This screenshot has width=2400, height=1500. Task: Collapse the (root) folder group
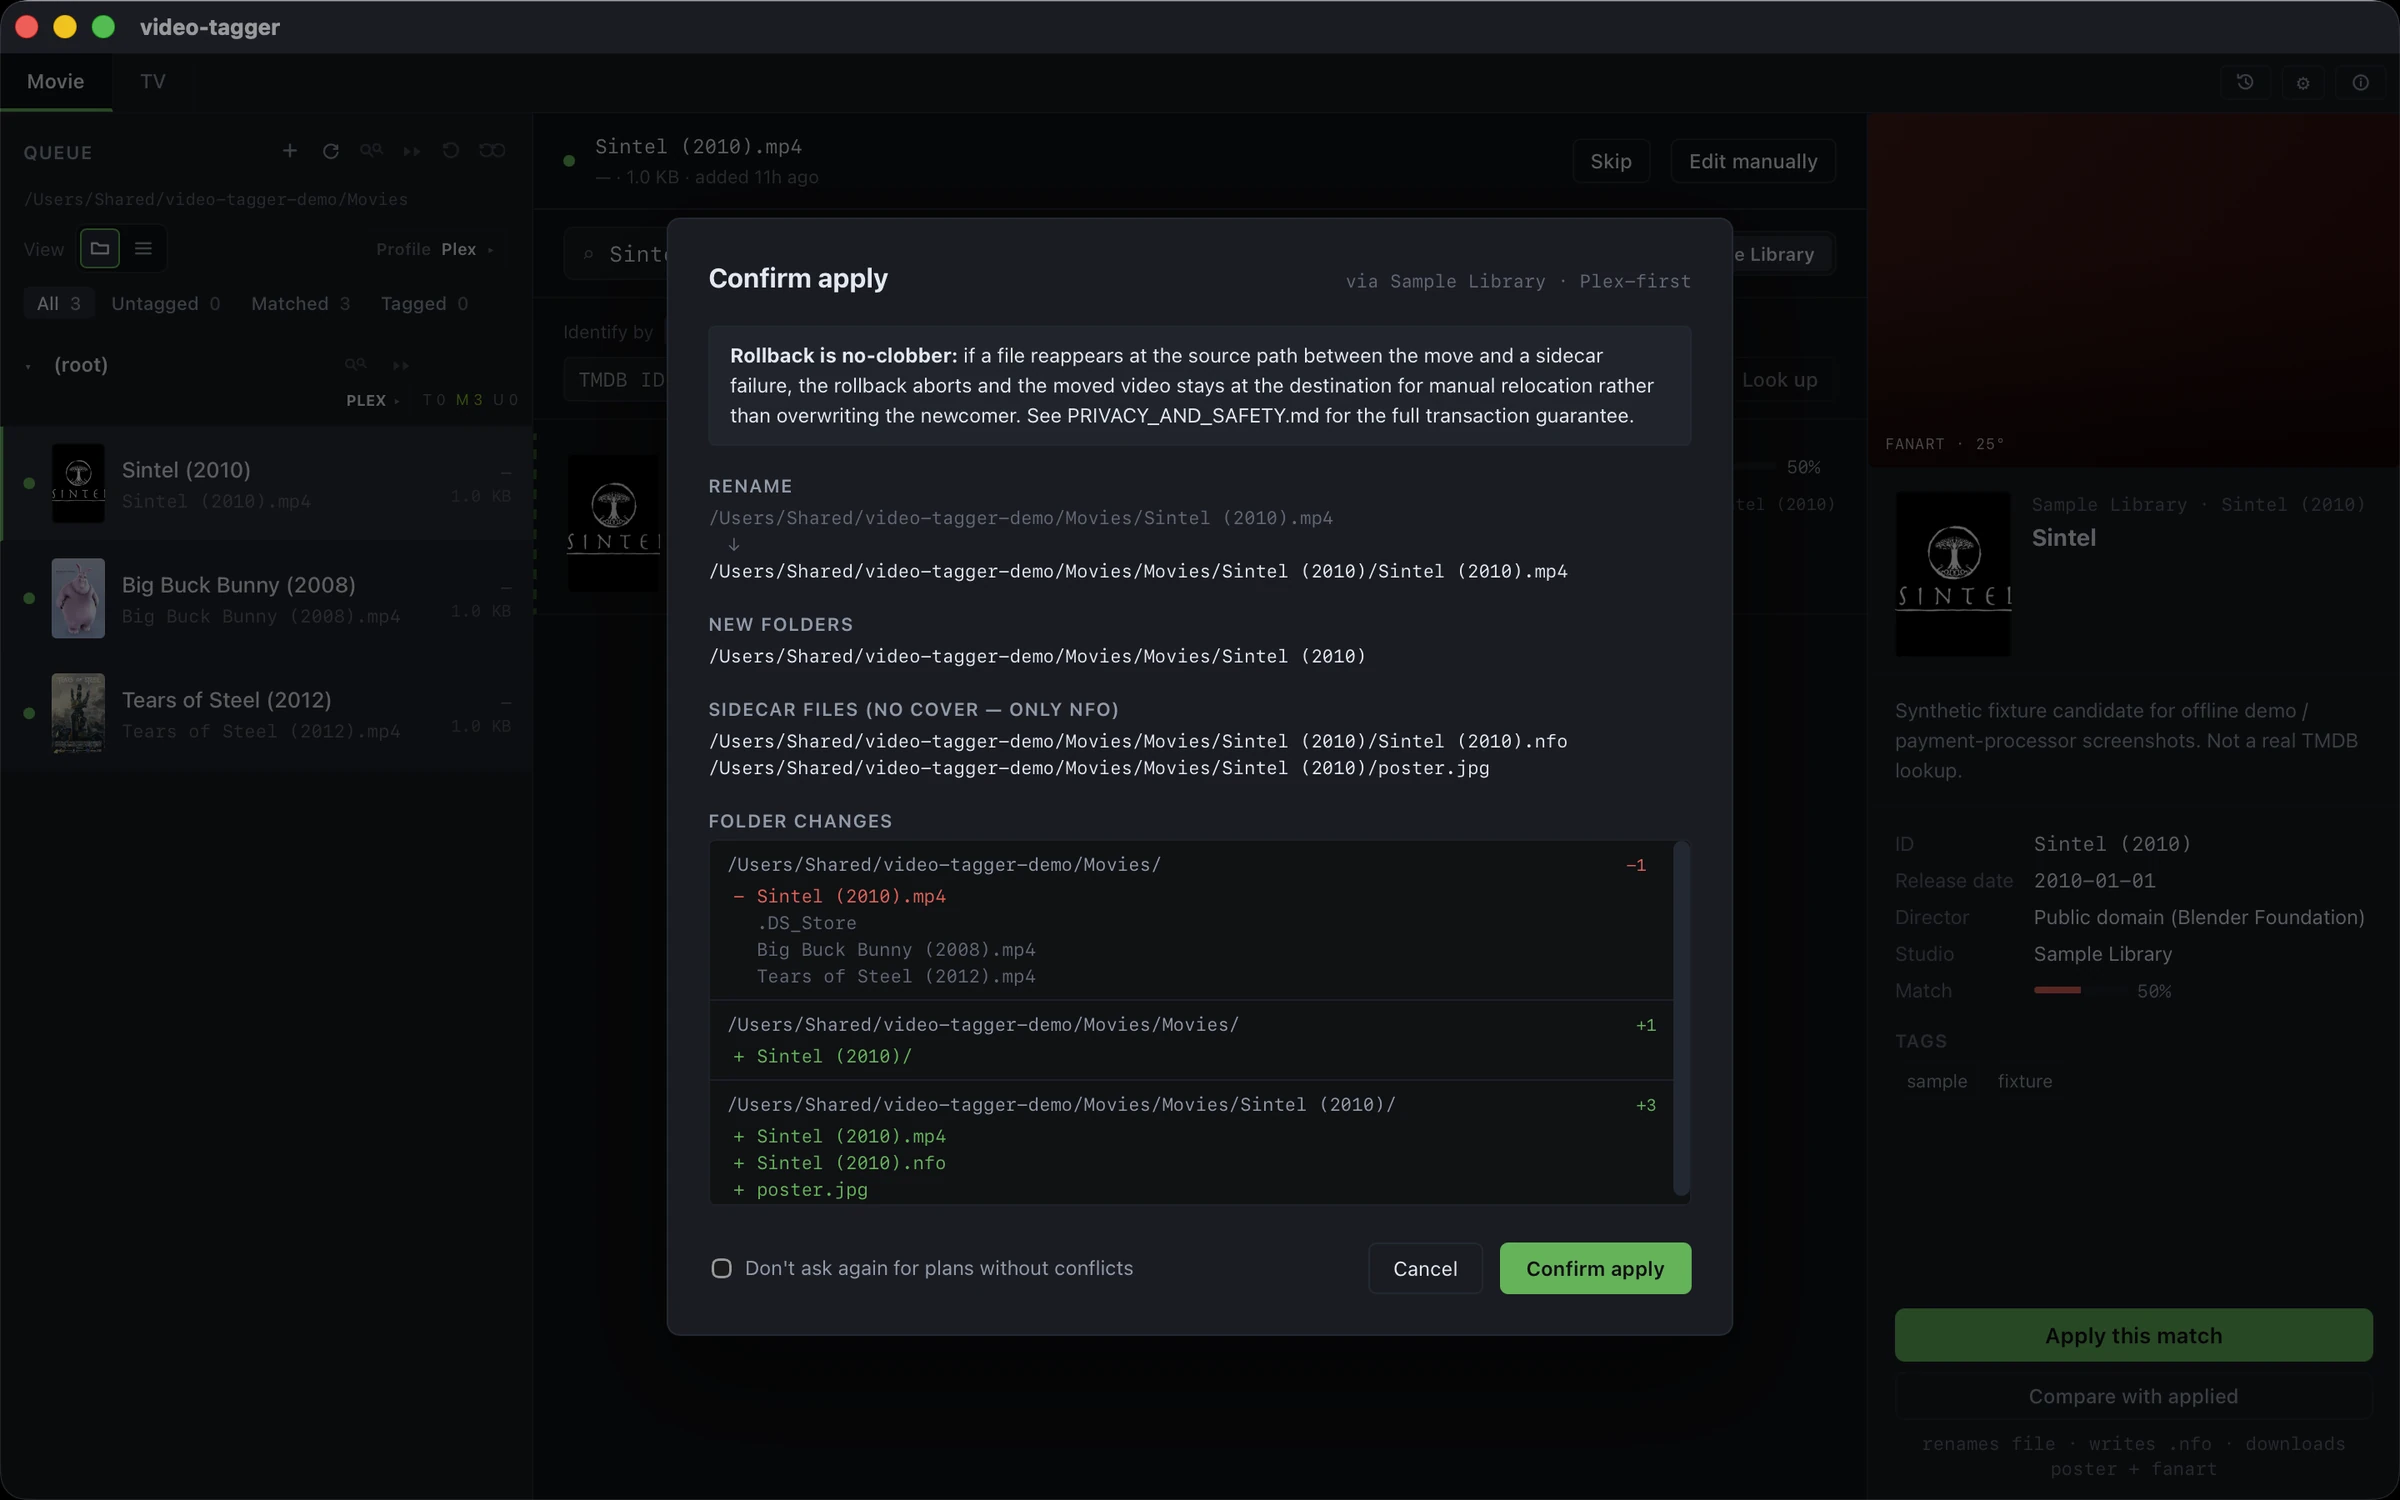pos(28,366)
